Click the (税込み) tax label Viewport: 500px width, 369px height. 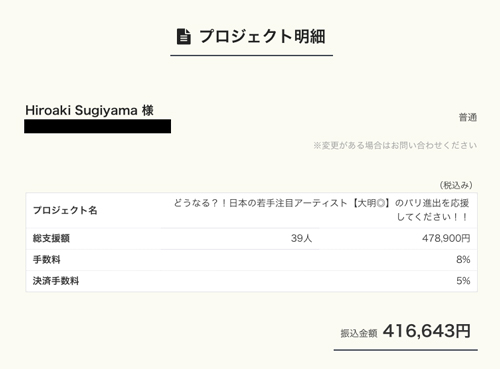456,185
